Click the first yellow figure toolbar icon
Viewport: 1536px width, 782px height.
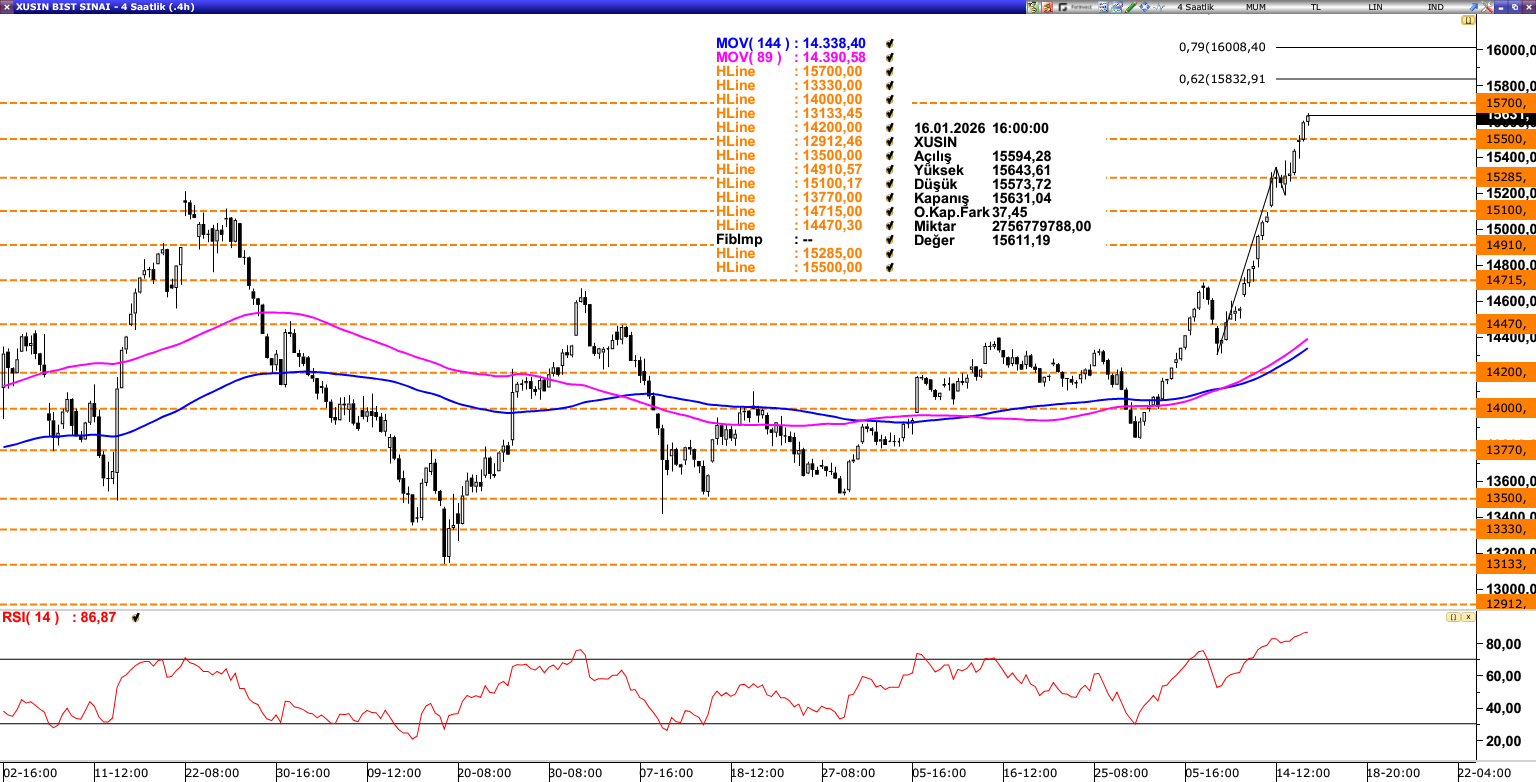(x=1033, y=7)
